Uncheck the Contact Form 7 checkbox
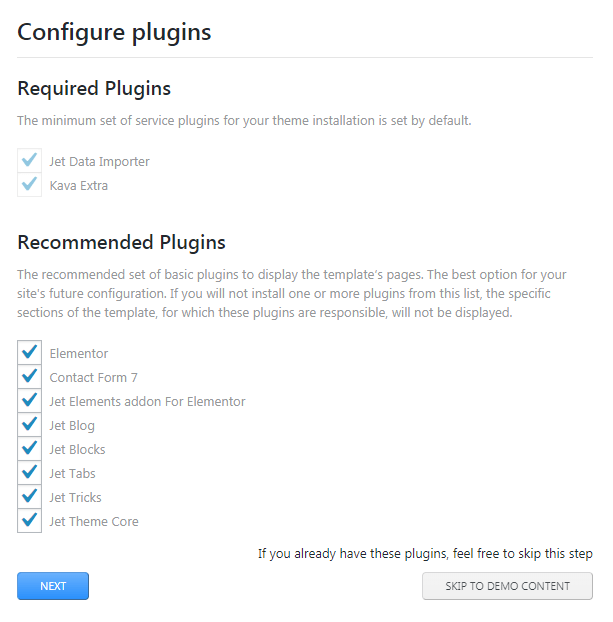This screenshot has height=622, width=613. (29, 377)
